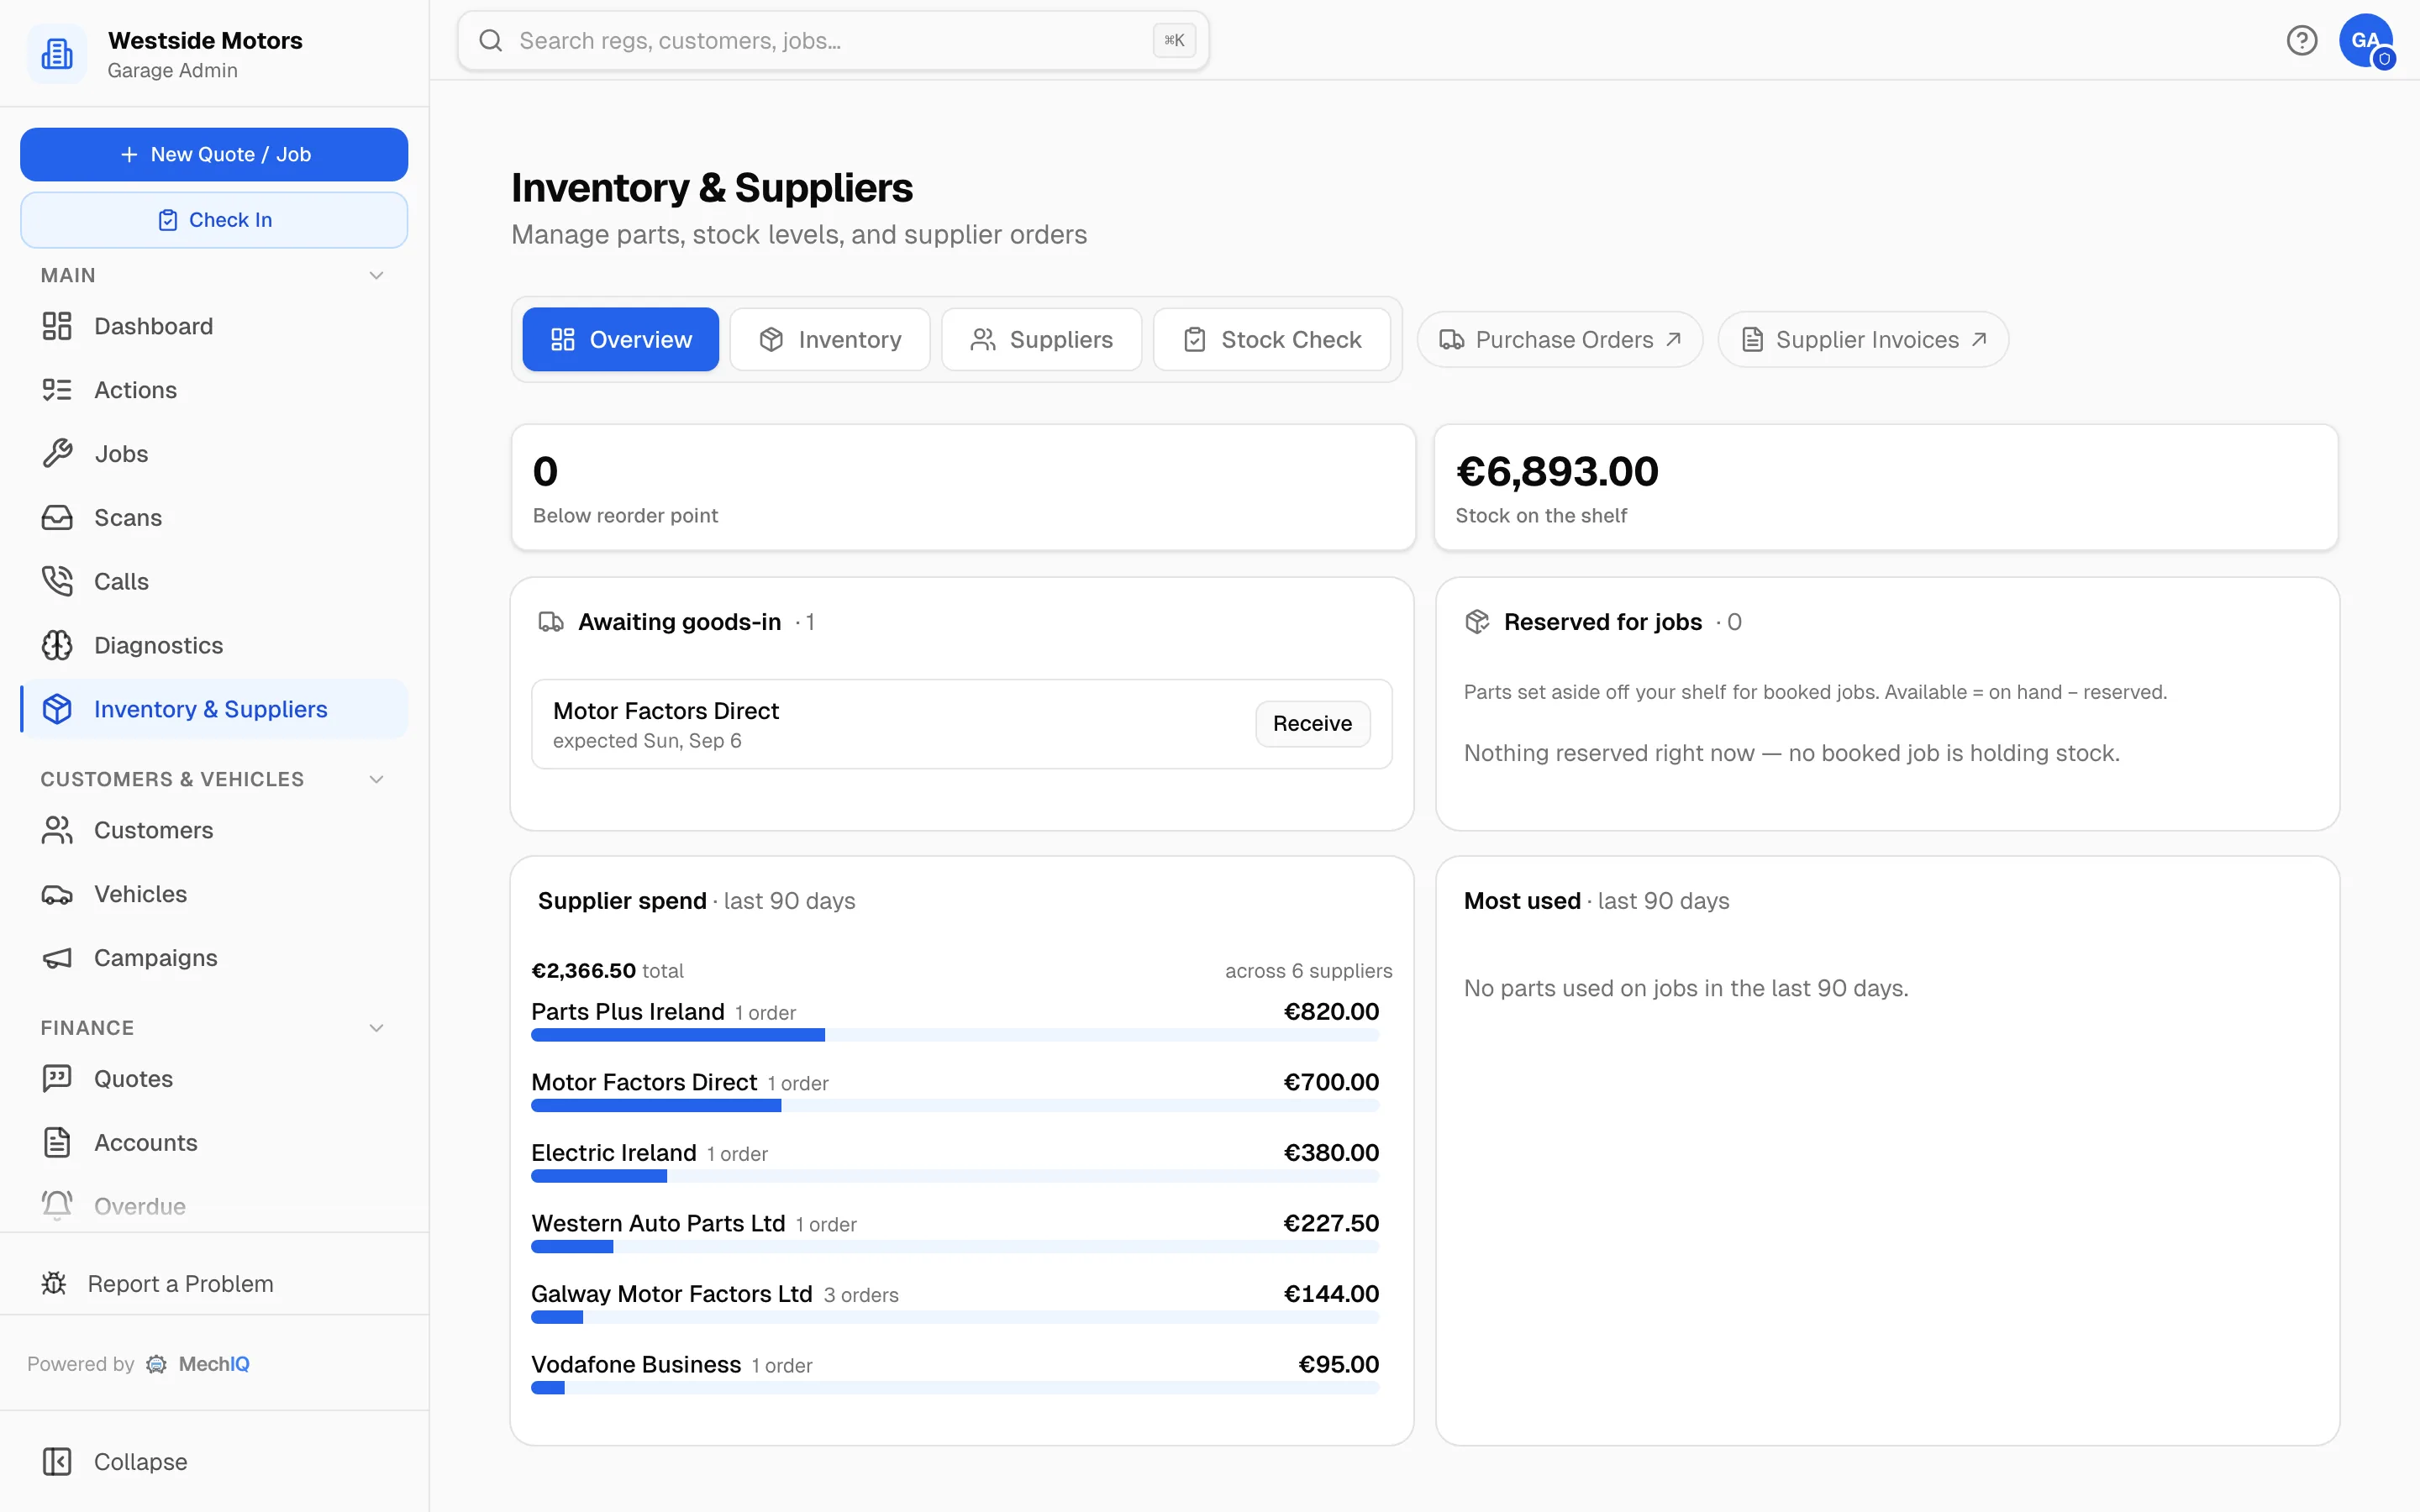Open the Suppliers tab

click(1041, 339)
